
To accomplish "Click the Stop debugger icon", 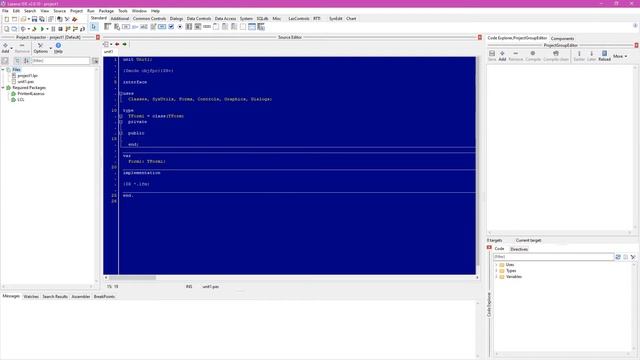I will tap(60, 29).
